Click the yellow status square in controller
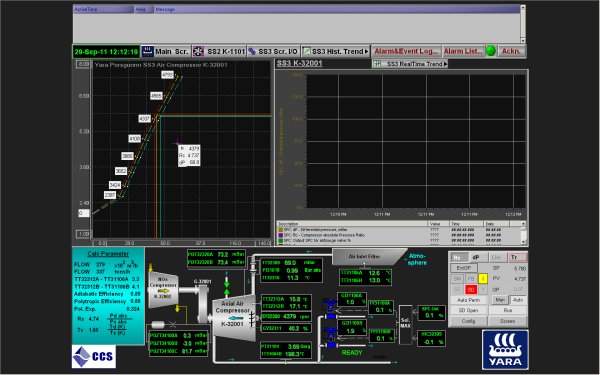This screenshot has height=375, width=600. pyautogui.click(x=483, y=279)
